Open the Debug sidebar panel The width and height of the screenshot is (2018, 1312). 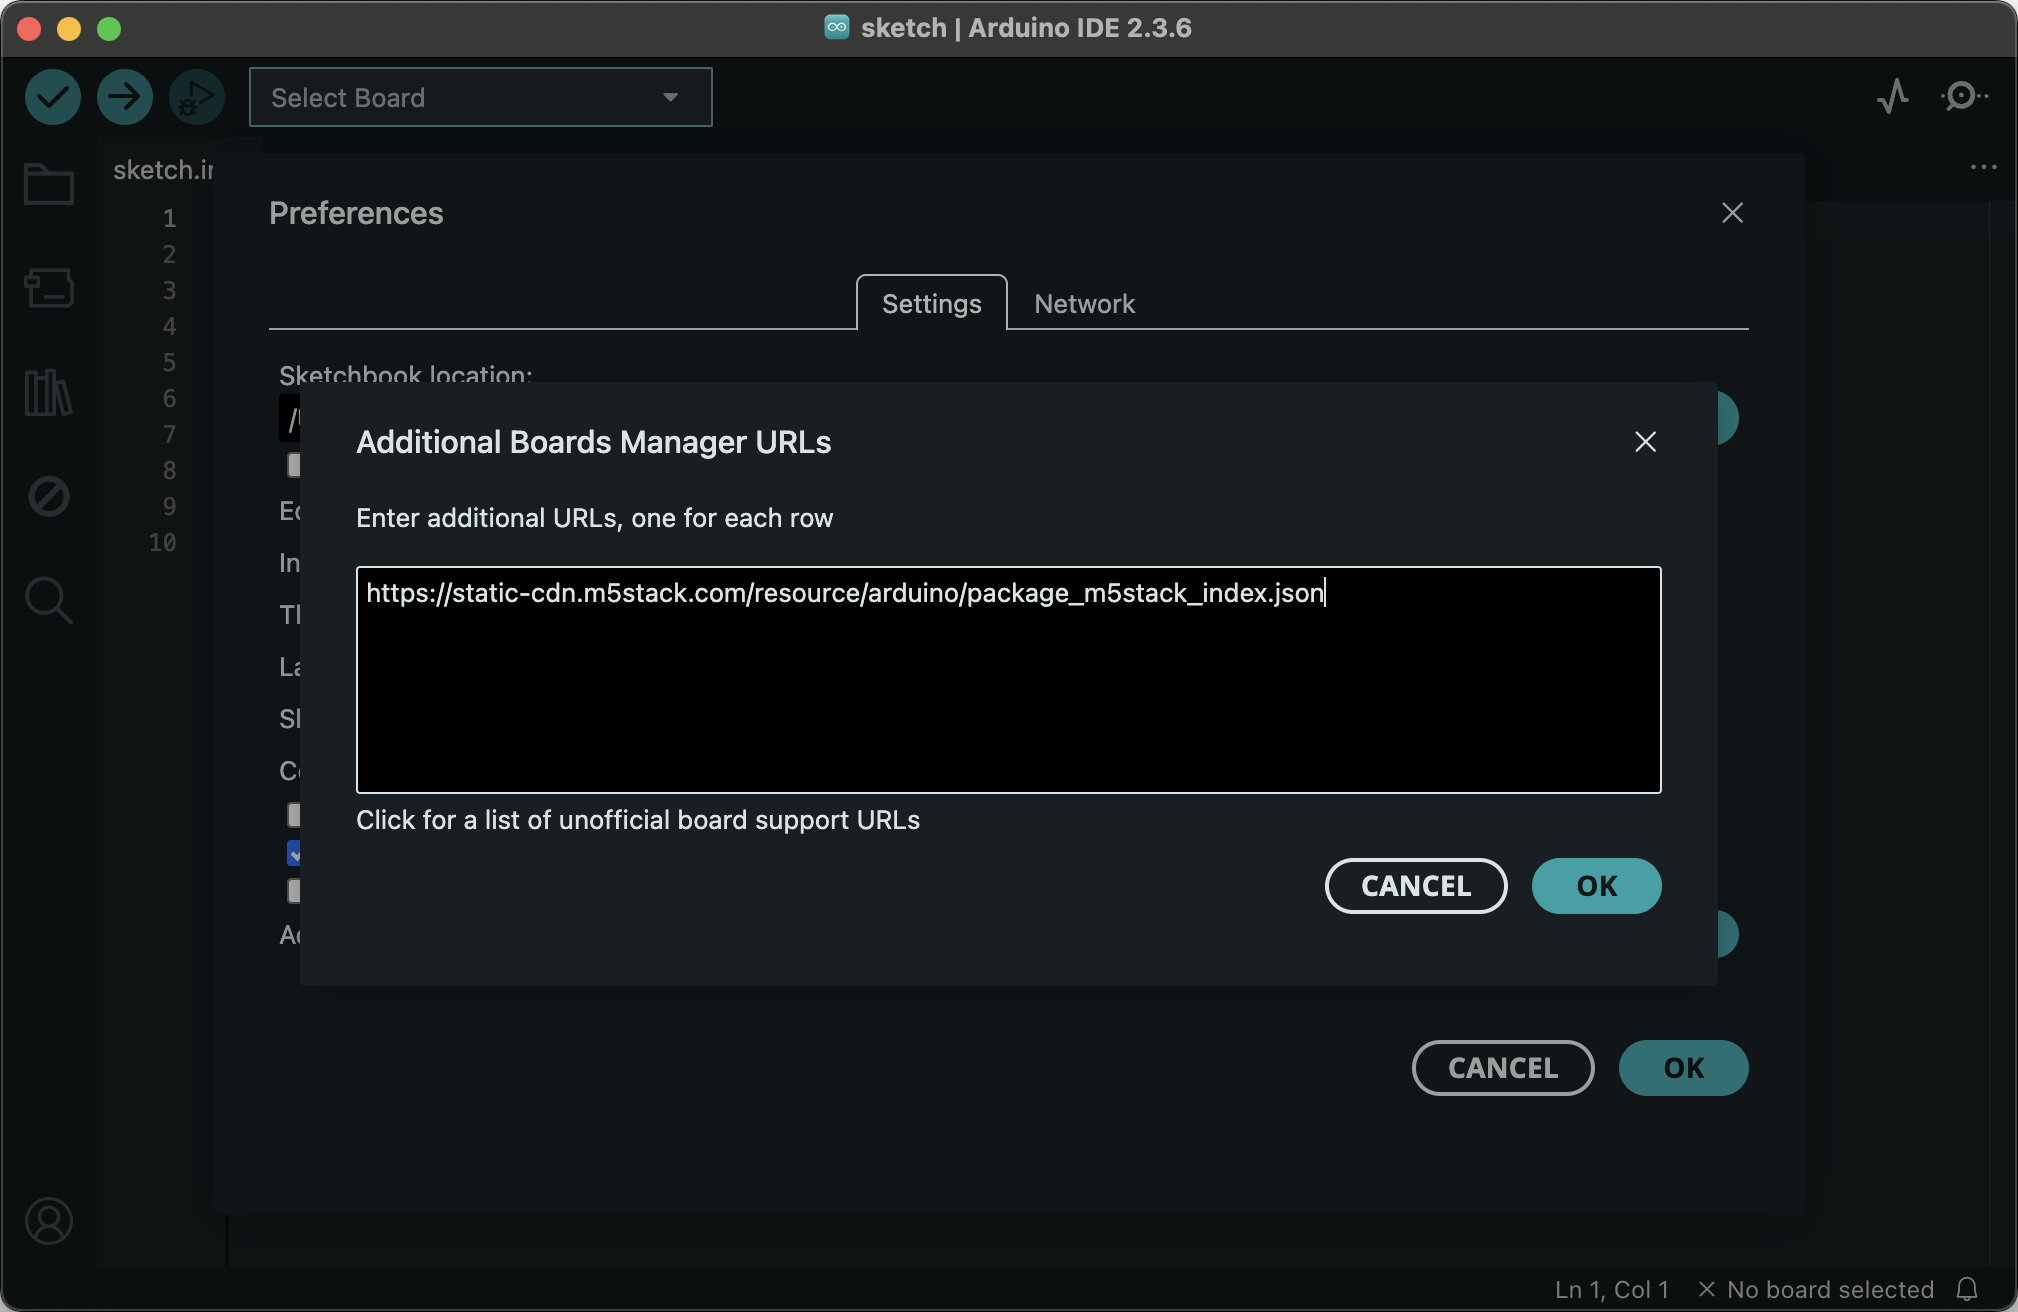click(x=48, y=496)
